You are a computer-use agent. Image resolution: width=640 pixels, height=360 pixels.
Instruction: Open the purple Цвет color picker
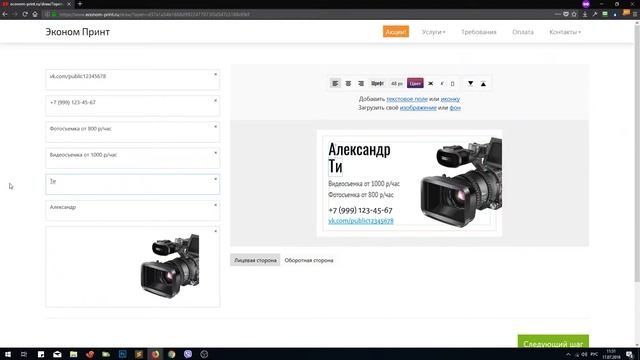[415, 83]
